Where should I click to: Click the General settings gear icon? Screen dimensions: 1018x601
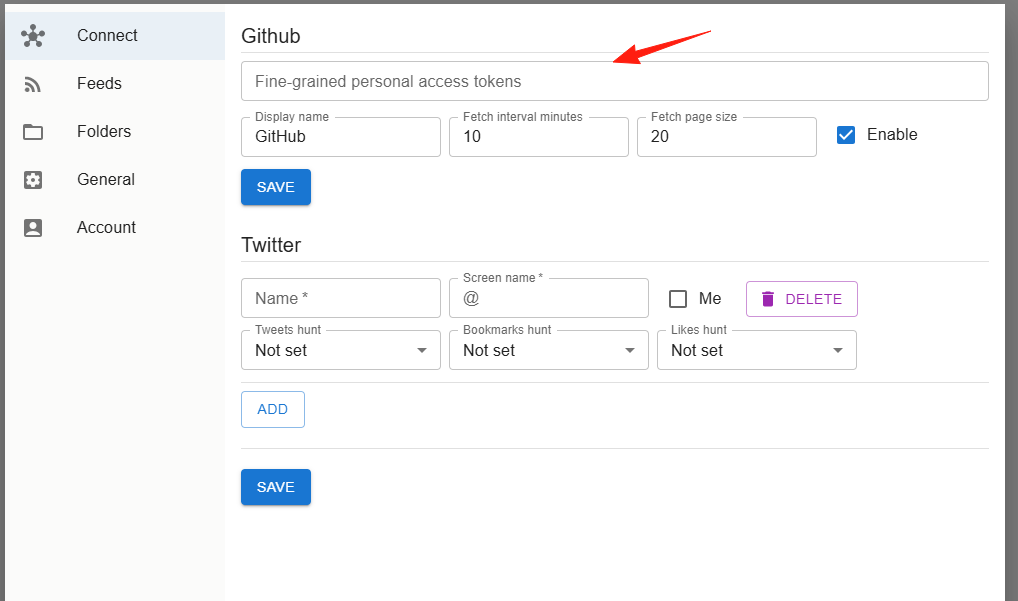(32, 180)
